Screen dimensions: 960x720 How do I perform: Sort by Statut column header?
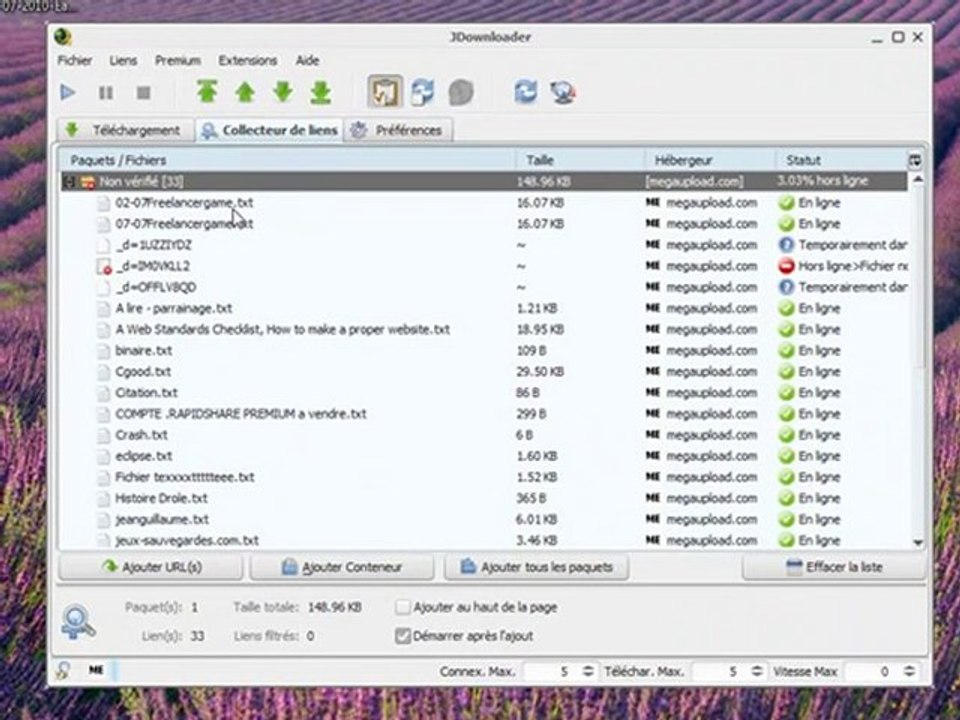(x=841, y=160)
